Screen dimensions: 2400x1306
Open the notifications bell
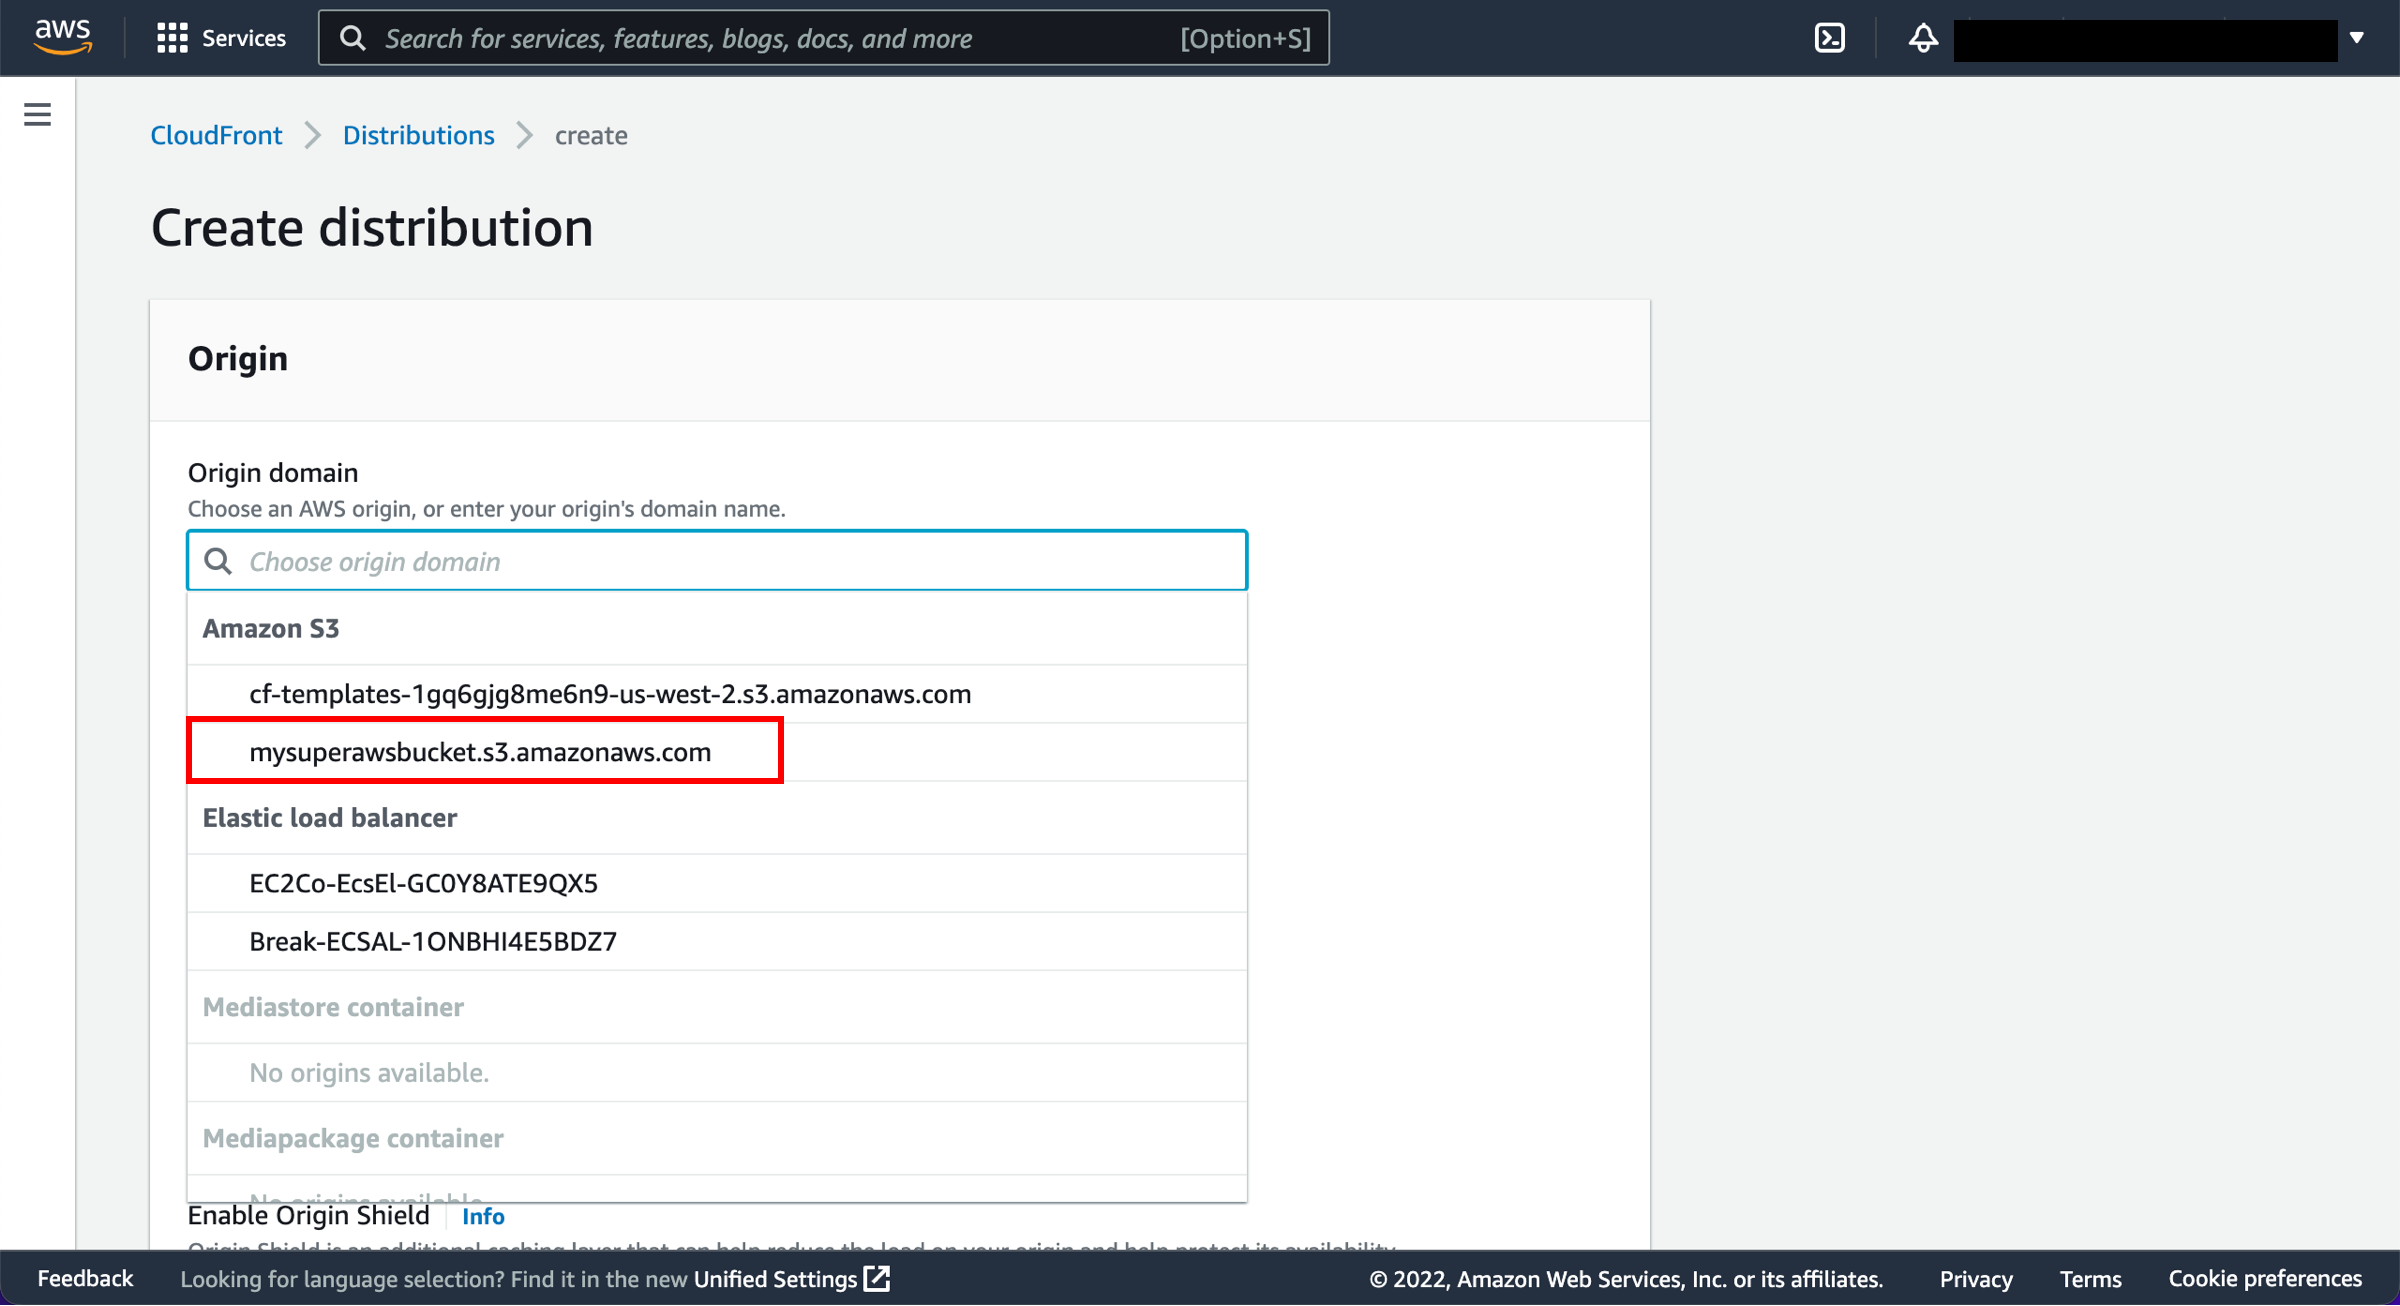tap(1922, 38)
